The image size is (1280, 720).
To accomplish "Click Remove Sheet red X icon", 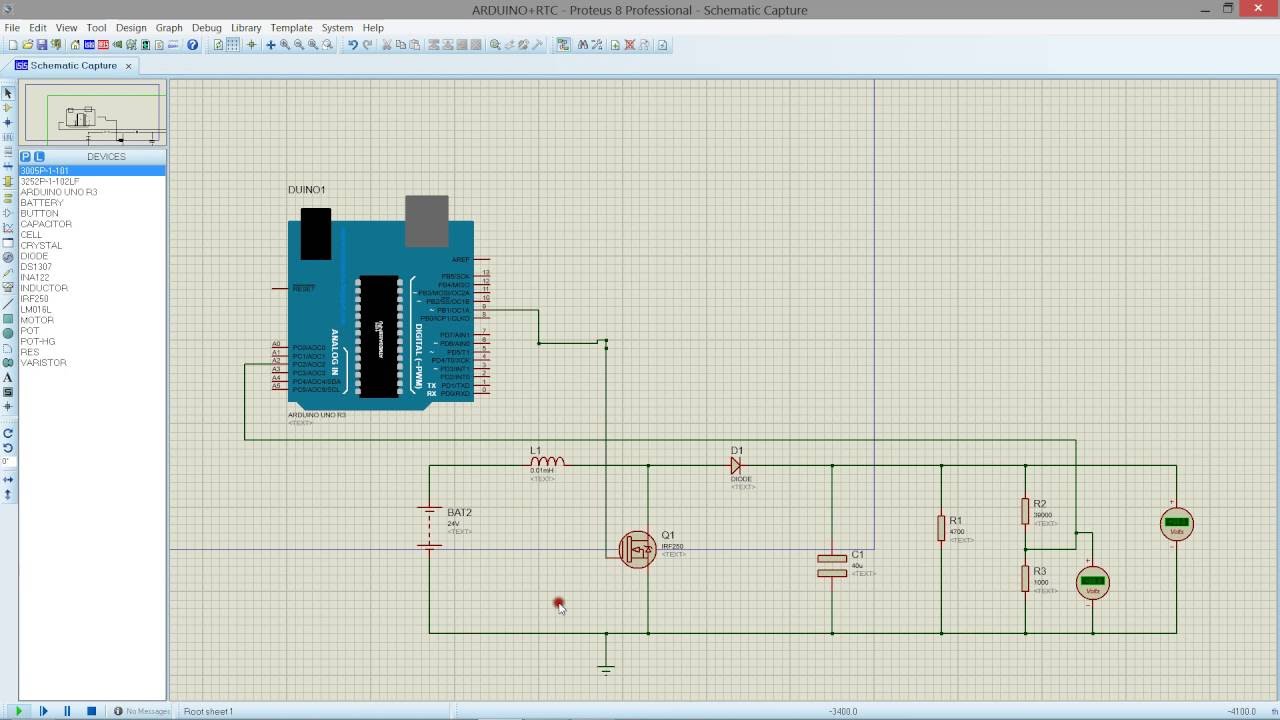I will coord(630,45).
